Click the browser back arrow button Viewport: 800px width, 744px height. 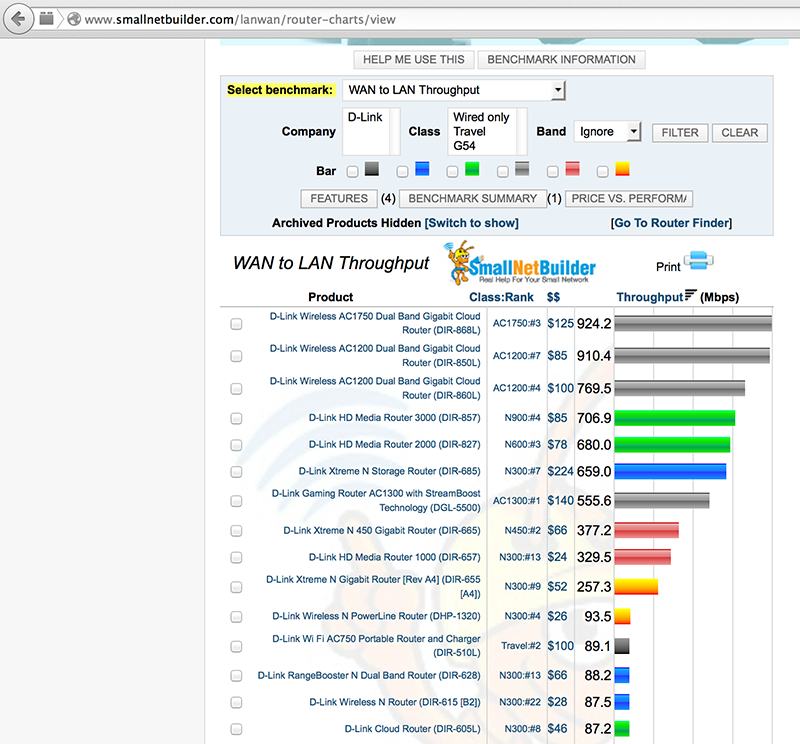19,19
